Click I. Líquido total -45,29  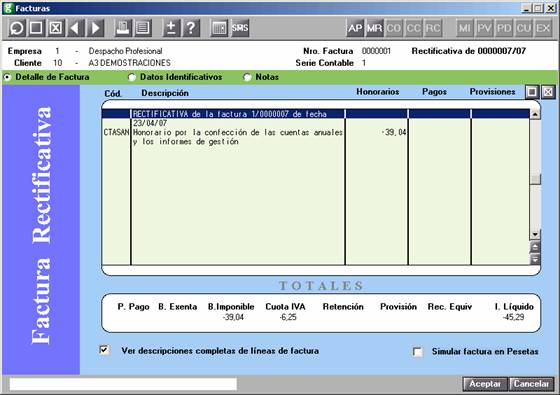coord(513,317)
